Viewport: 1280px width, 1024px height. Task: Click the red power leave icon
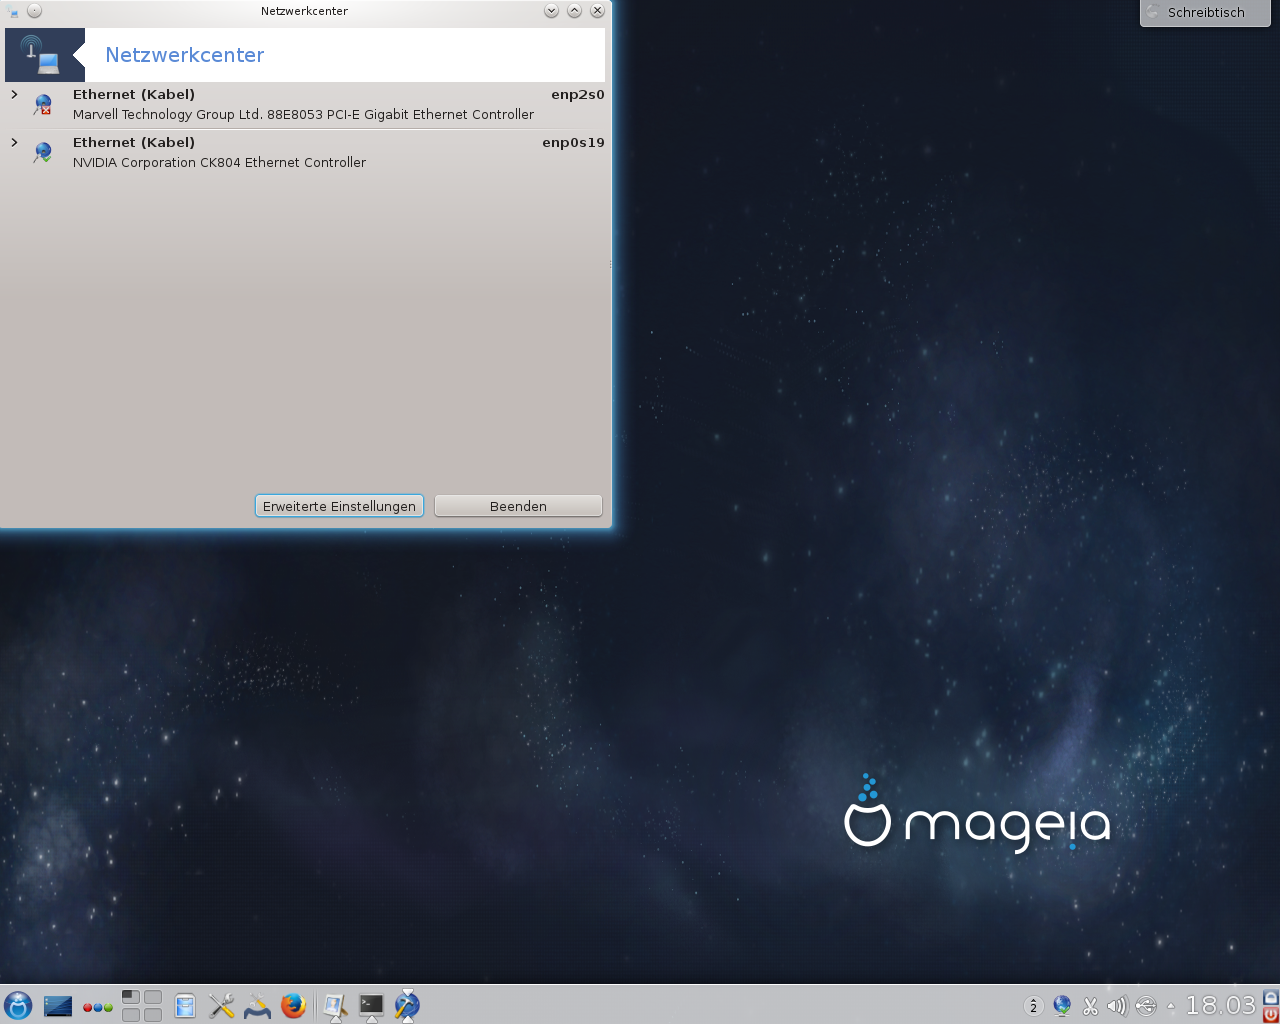tap(1270, 1014)
